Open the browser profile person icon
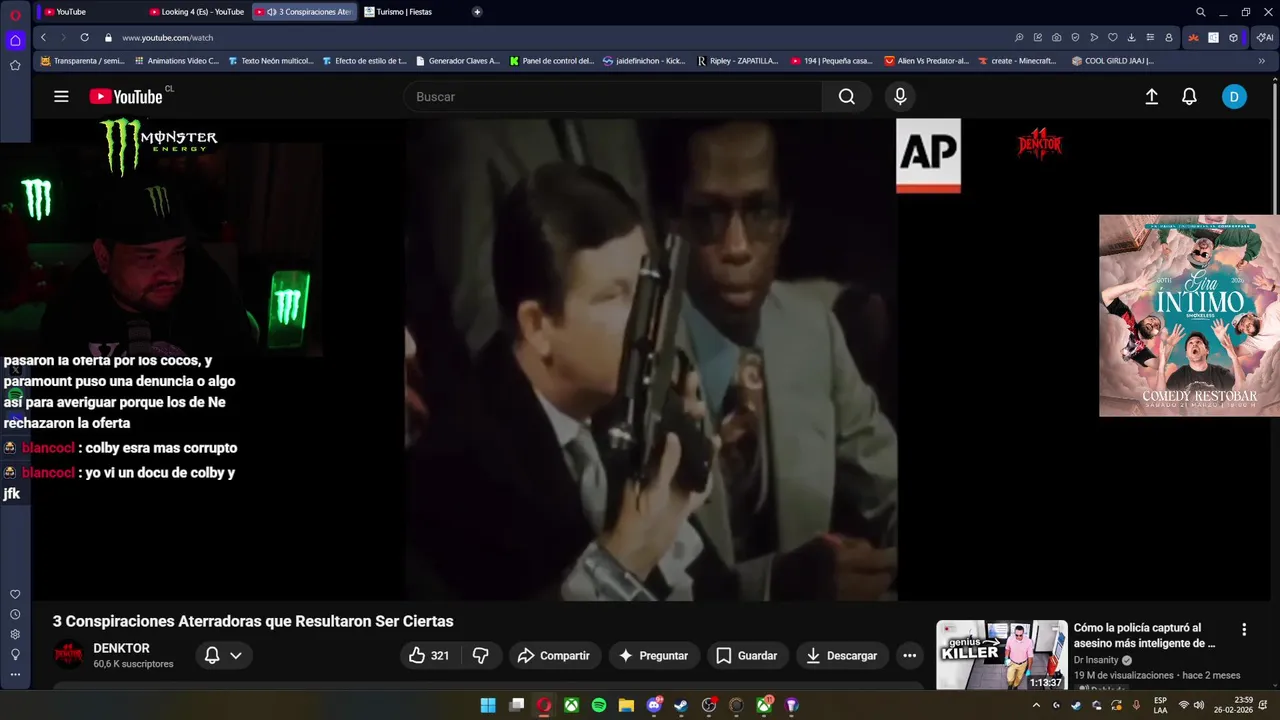 pyautogui.click(x=1168, y=37)
